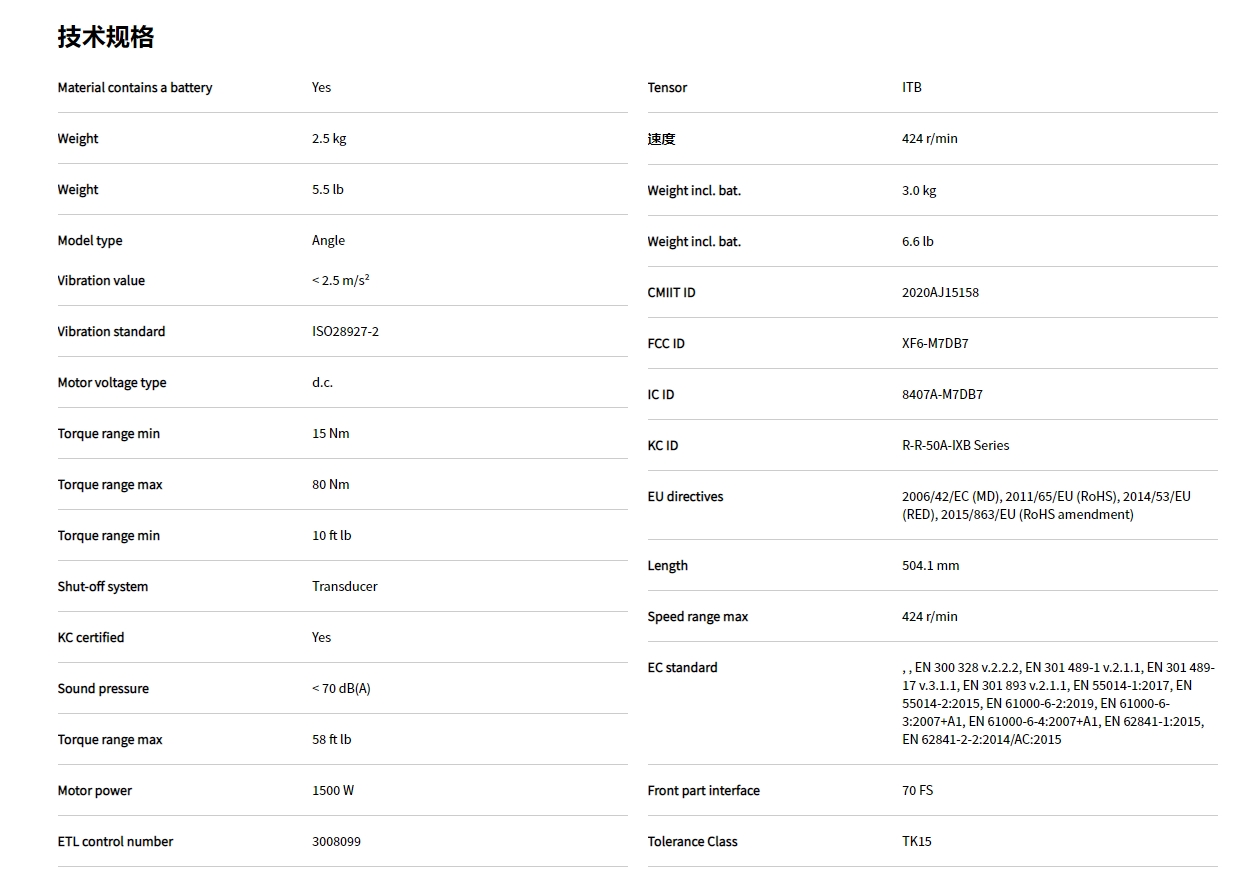Click the 速度 label

661,138
